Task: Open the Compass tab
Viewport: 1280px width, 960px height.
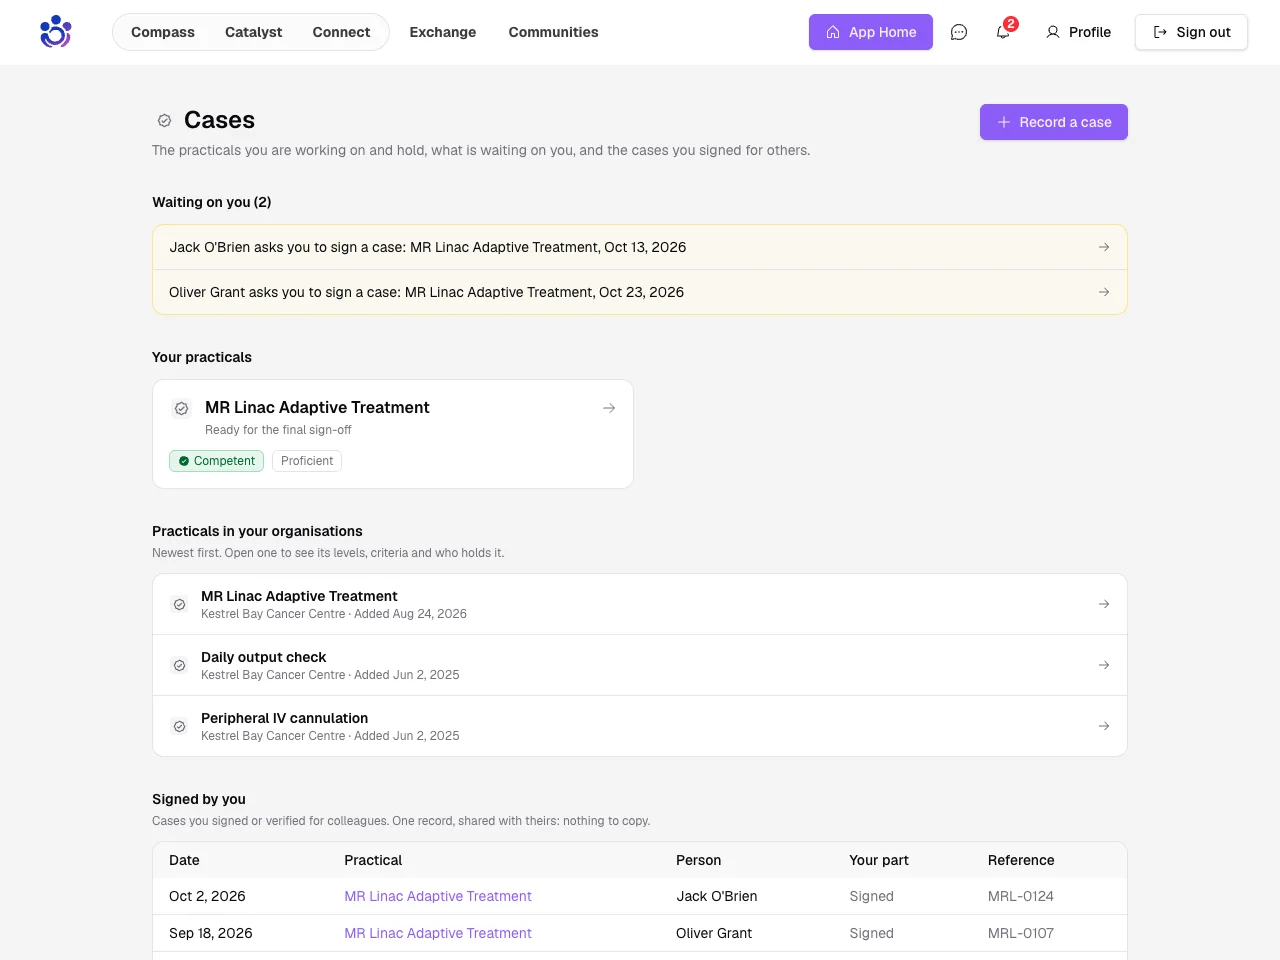Action: click(x=163, y=32)
